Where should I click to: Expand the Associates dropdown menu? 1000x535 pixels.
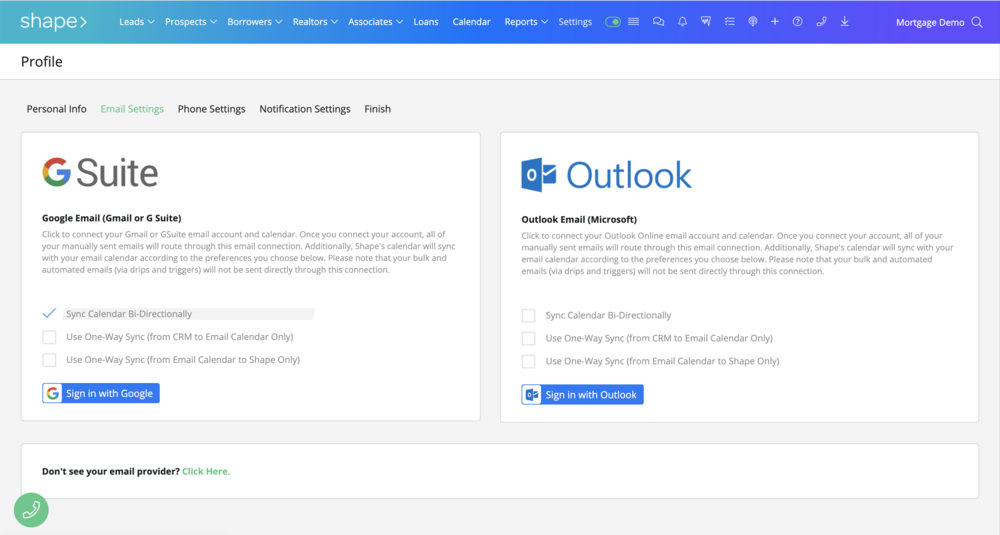point(375,22)
